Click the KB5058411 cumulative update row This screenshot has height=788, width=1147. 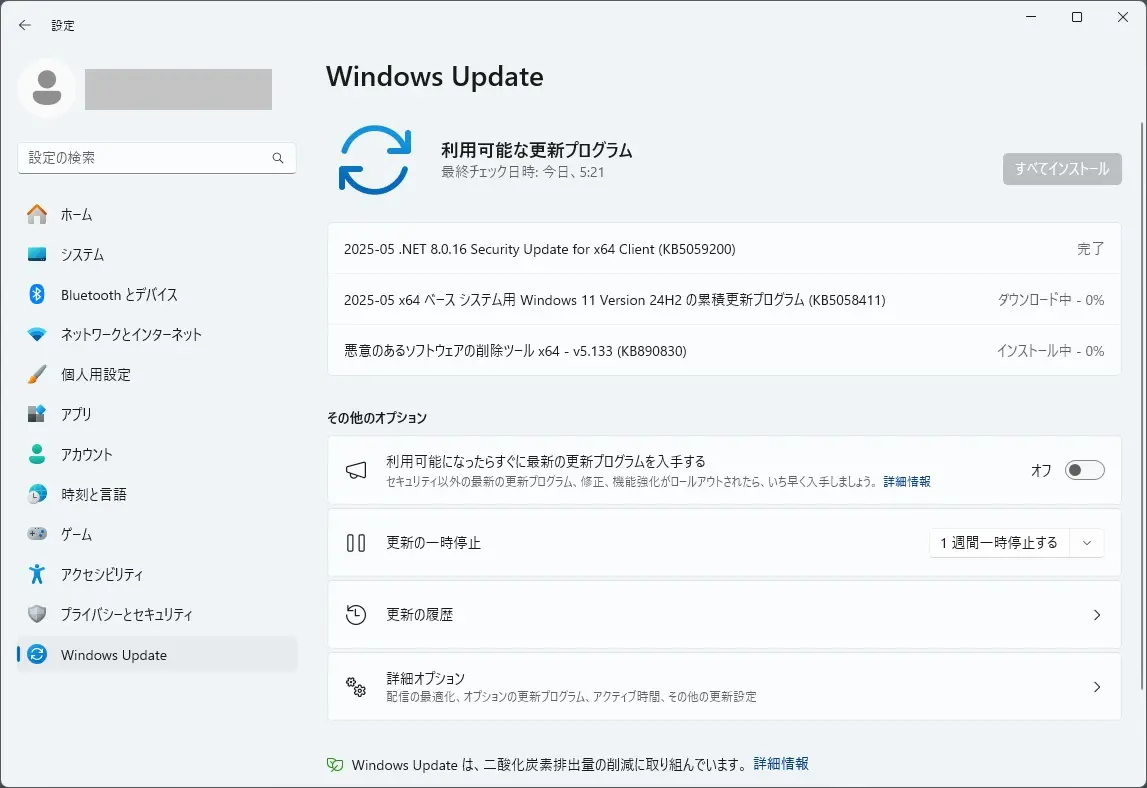click(x=724, y=299)
